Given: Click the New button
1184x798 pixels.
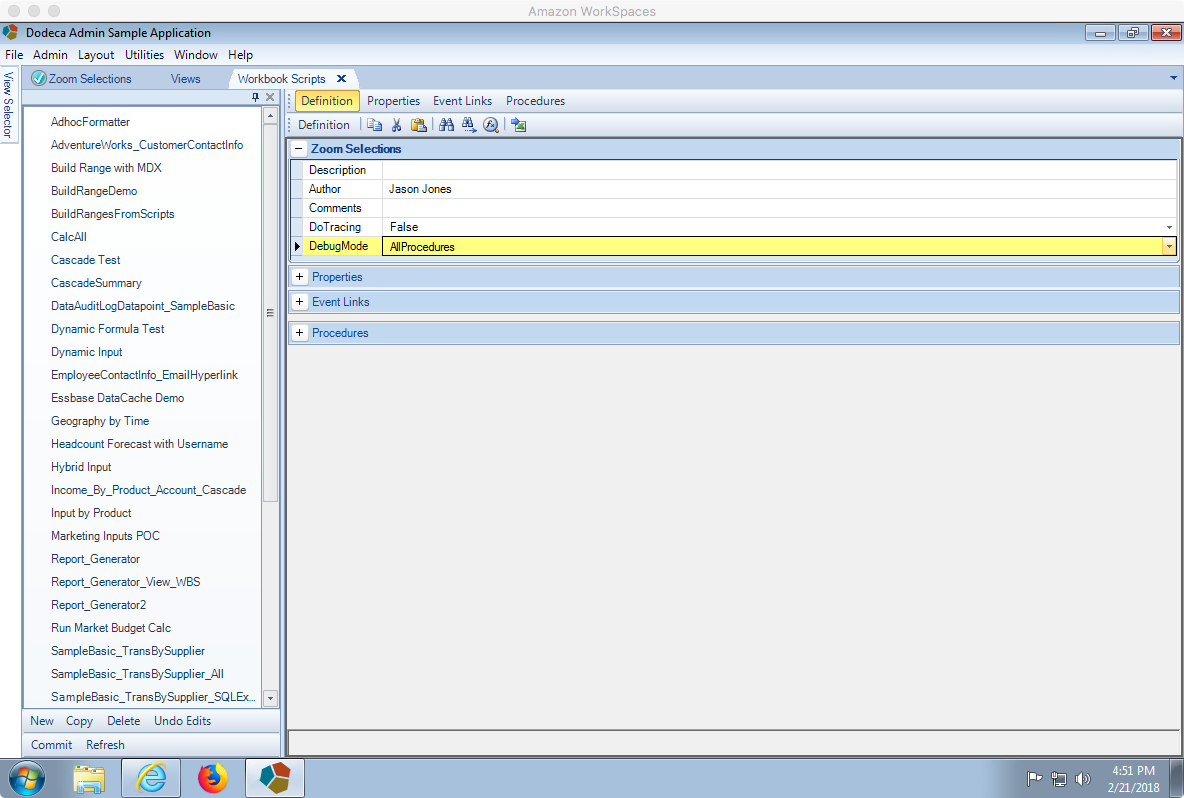Looking at the screenshot, I should click(x=42, y=721).
